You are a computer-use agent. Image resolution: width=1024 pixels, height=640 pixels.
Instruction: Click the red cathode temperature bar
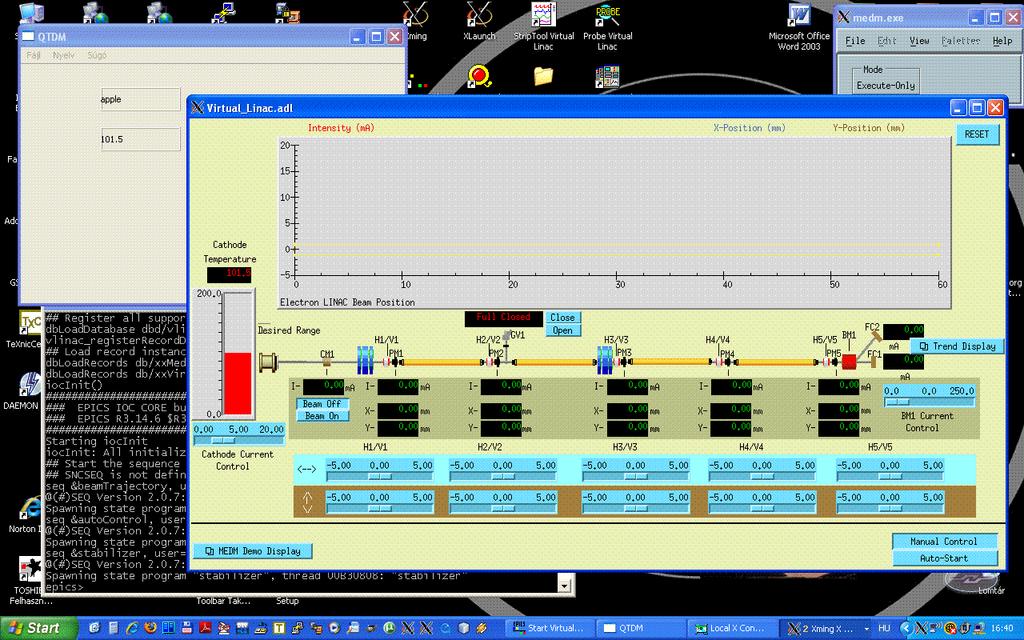click(x=238, y=384)
